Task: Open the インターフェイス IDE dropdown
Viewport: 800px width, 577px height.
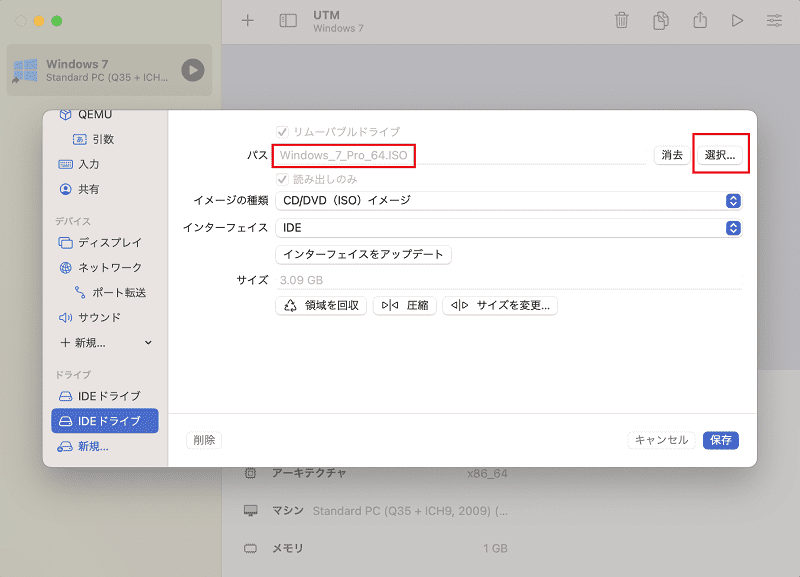Action: coord(508,228)
